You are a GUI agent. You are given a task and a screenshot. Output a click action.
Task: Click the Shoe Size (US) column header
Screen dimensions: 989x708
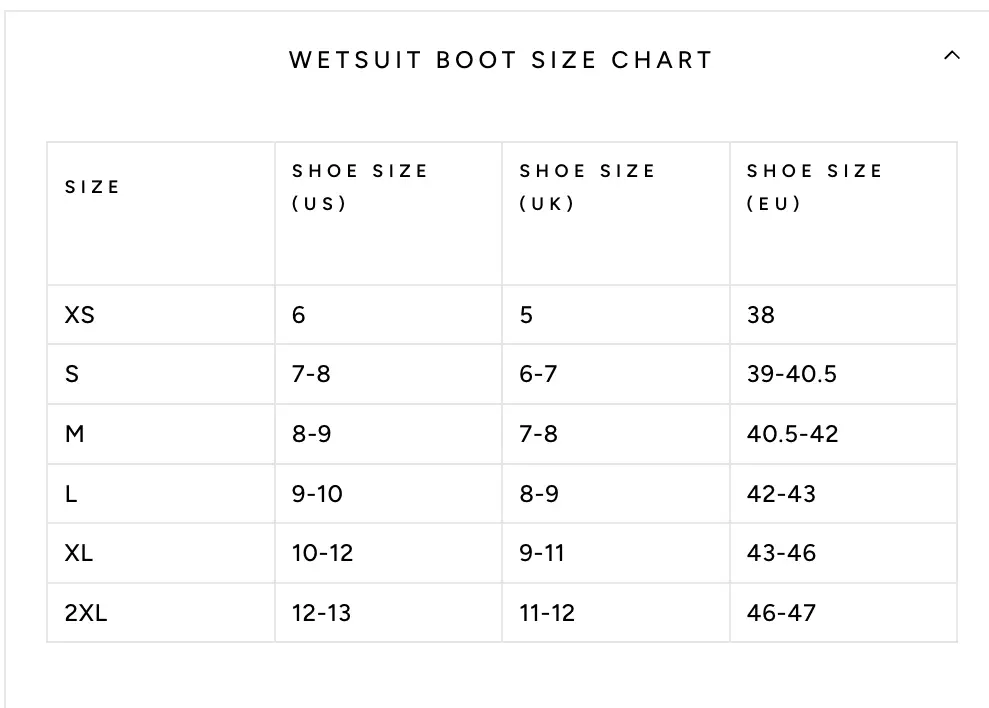(360, 187)
